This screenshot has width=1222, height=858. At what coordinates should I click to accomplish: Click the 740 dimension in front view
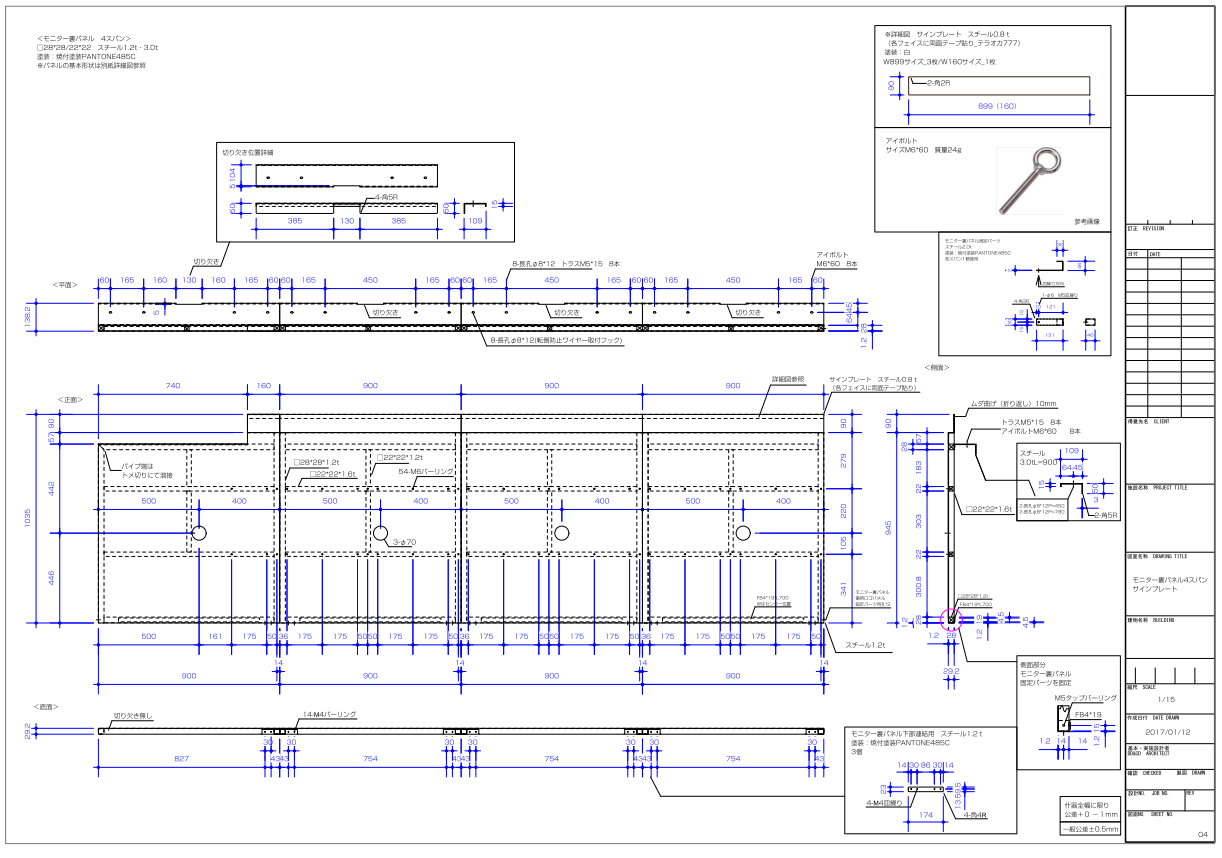click(172, 385)
